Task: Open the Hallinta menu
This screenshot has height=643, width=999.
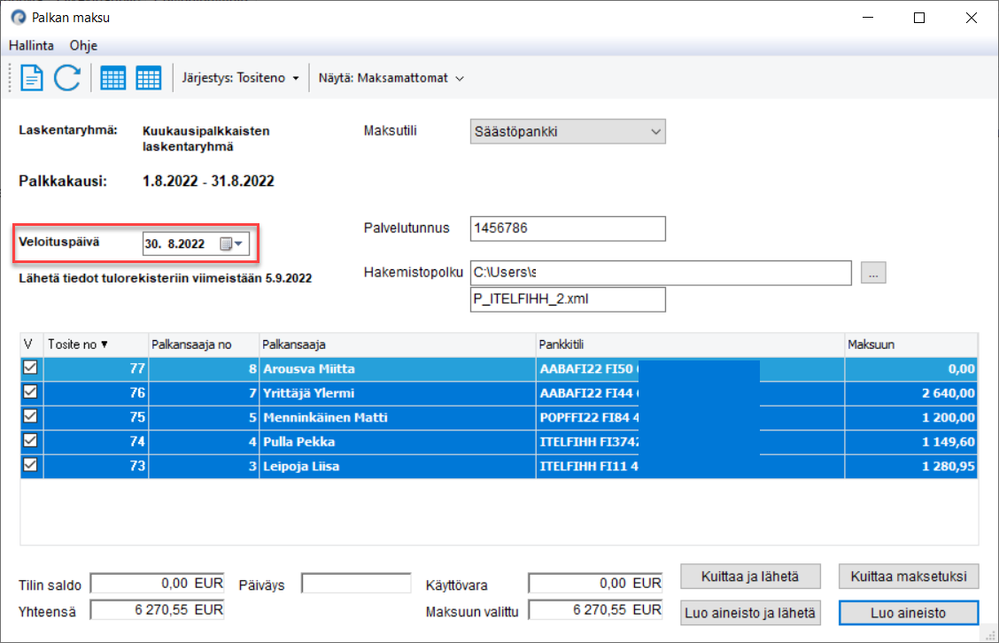Action: pos(31,46)
